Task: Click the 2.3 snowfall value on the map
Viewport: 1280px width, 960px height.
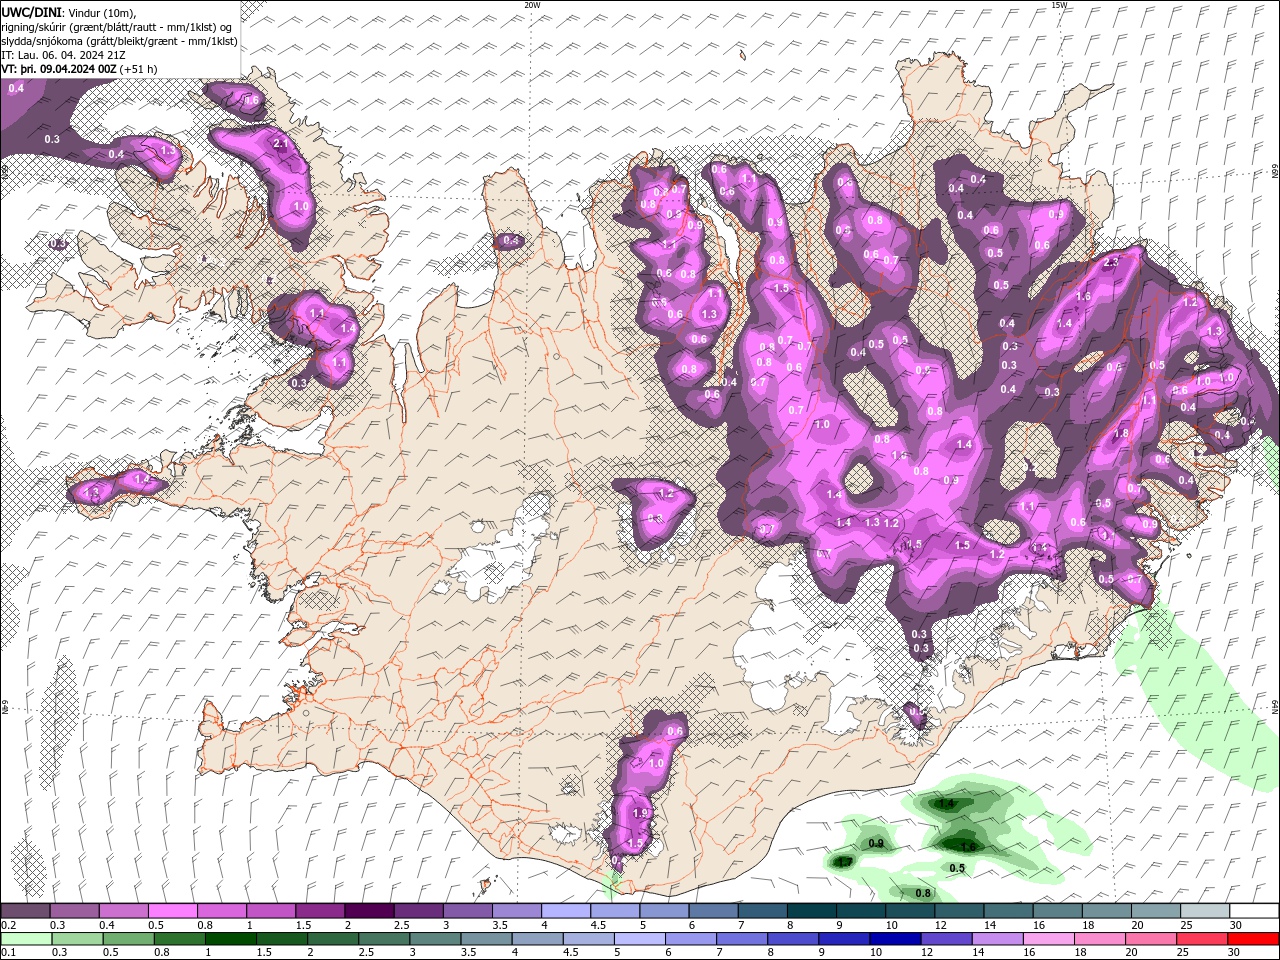Action: [x=1110, y=262]
